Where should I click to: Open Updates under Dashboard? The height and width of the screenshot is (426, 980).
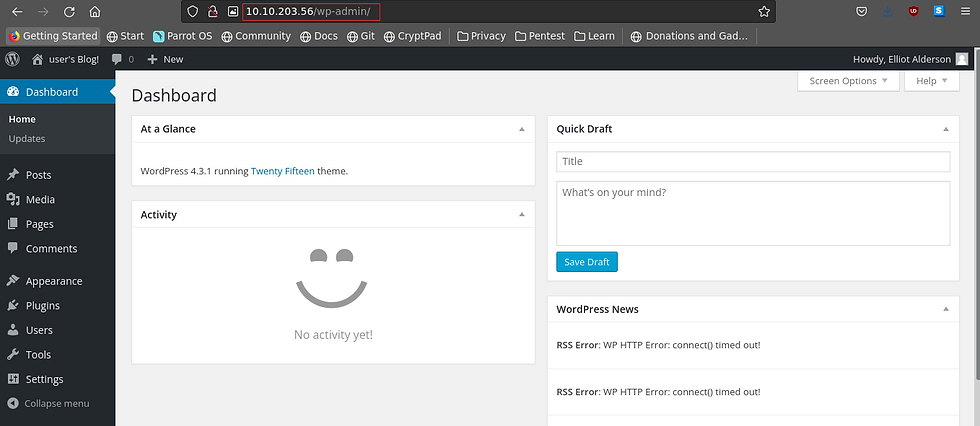pyautogui.click(x=27, y=139)
